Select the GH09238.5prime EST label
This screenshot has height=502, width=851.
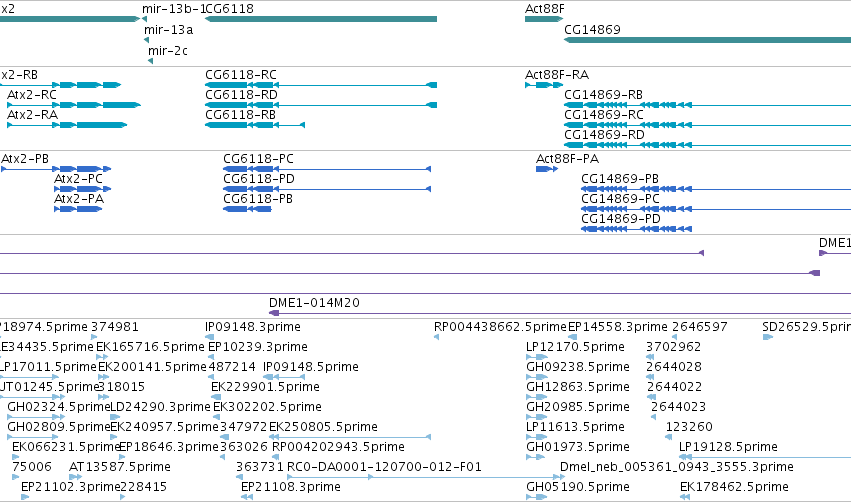coord(578,367)
